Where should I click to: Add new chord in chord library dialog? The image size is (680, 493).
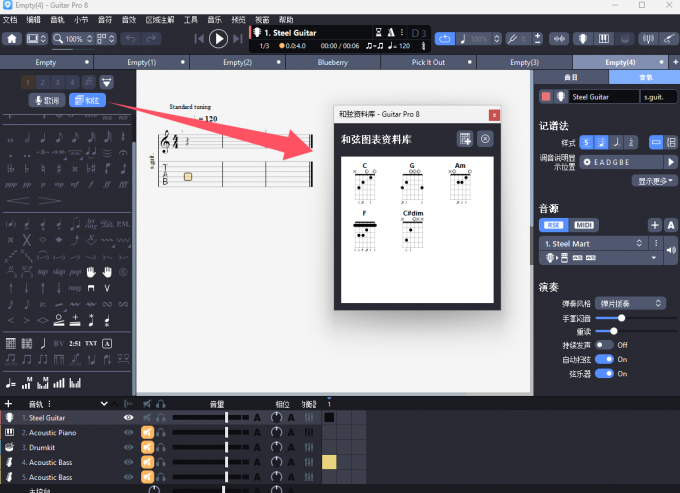coord(464,139)
